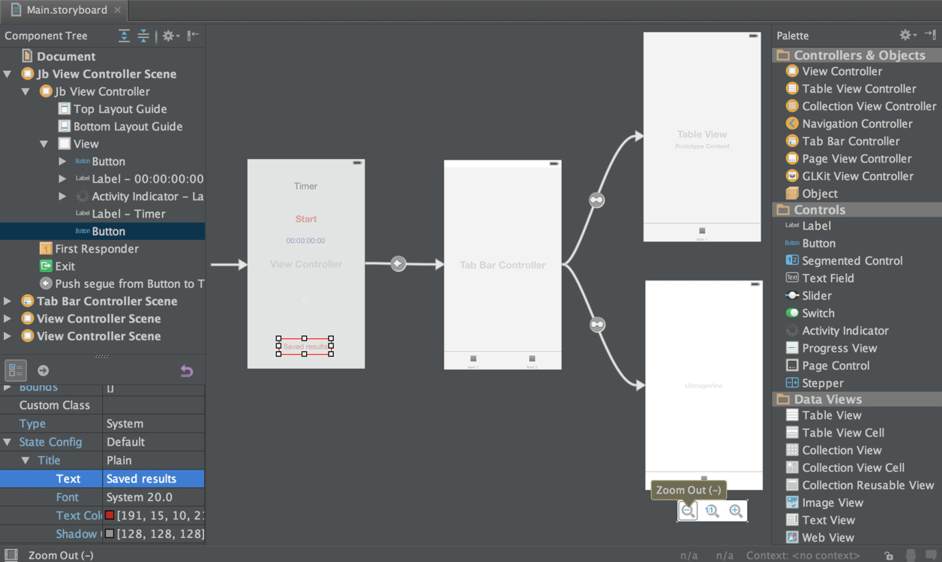Click the Zoom In magnifier icon
The height and width of the screenshot is (562, 942).
(x=736, y=511)
